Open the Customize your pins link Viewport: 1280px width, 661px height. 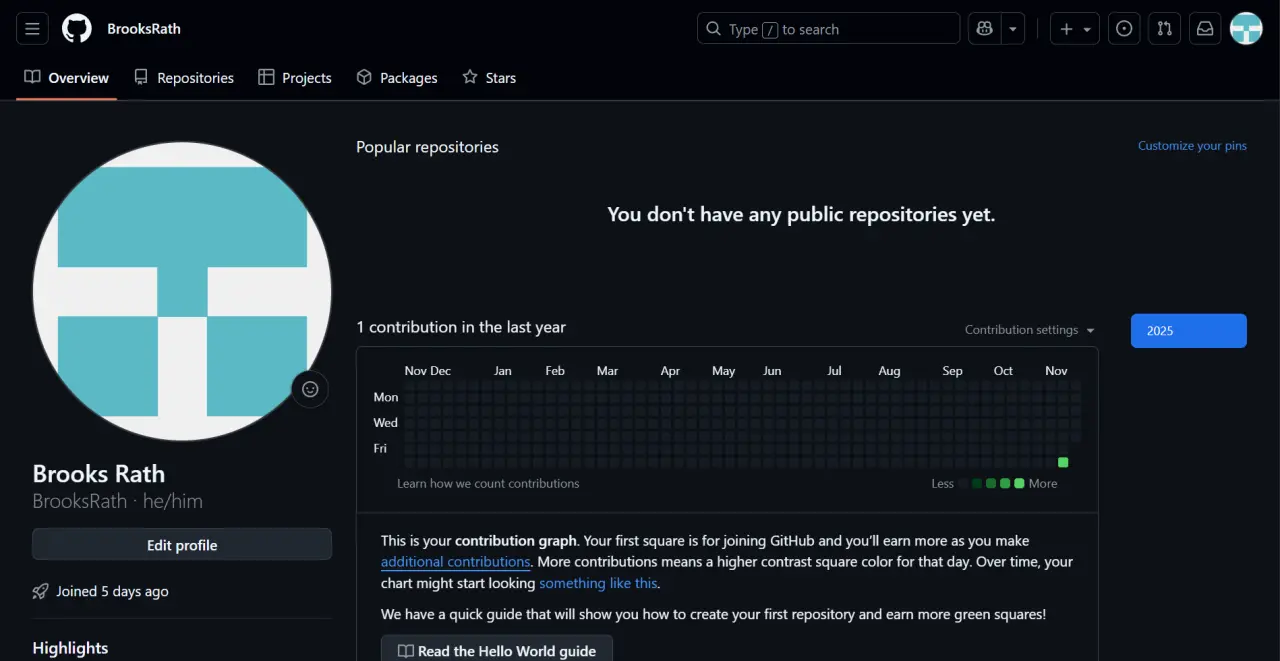pos(1192,146)
